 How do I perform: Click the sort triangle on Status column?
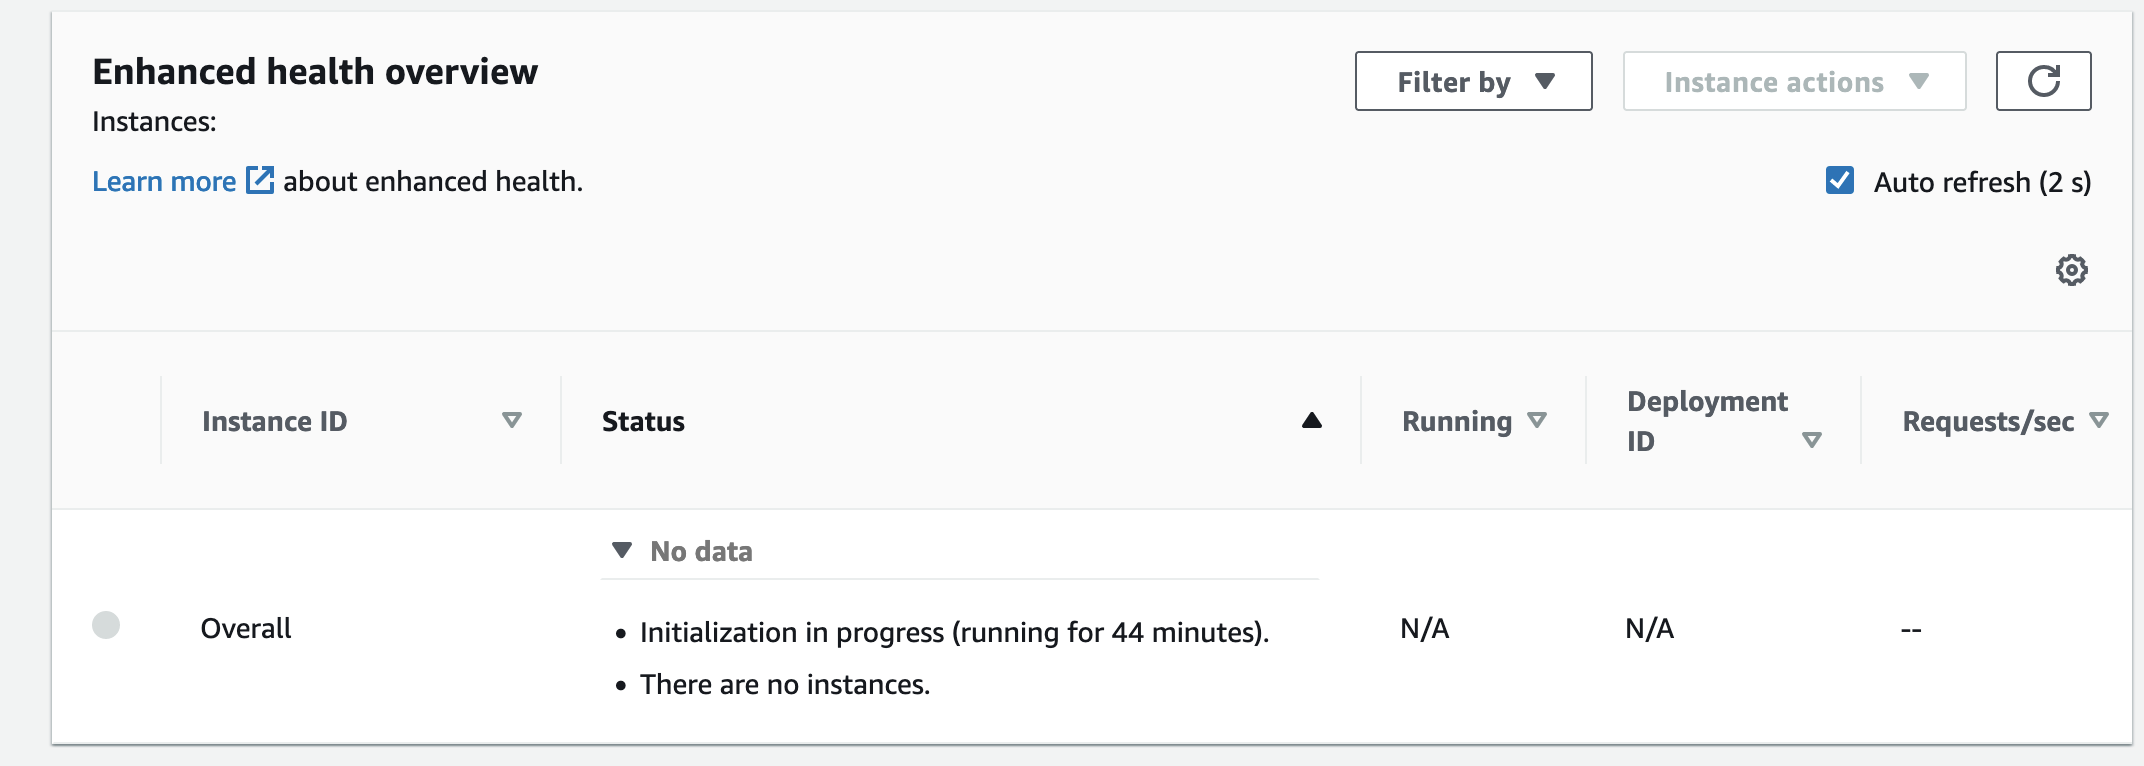tap(1312, 421)
